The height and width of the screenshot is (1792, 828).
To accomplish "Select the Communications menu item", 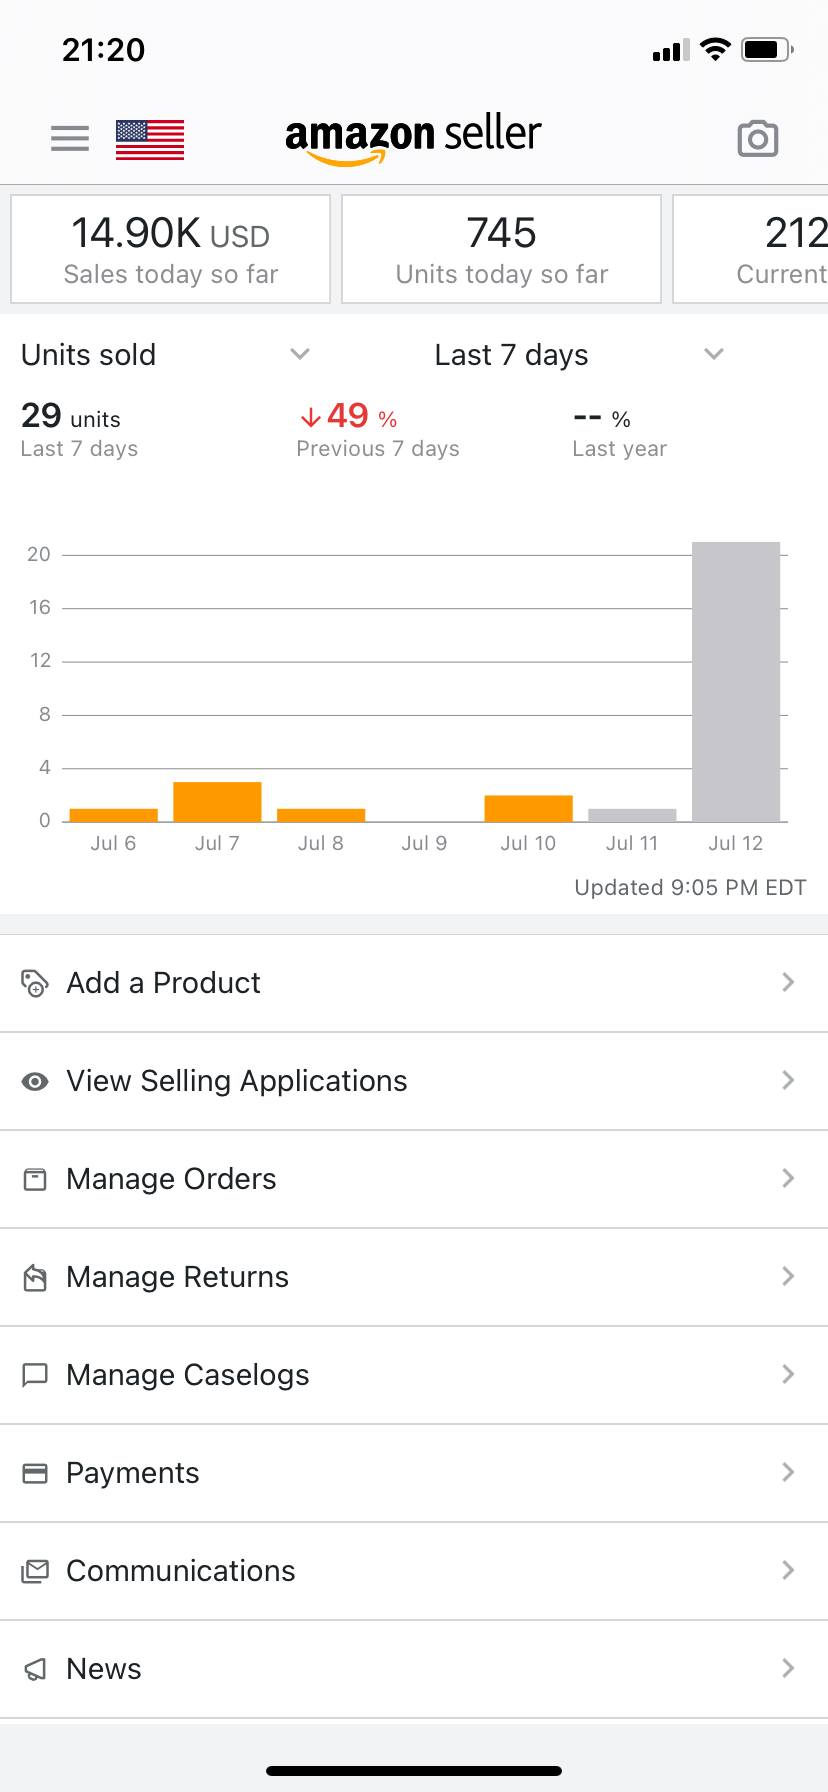I will point(181,1571).
